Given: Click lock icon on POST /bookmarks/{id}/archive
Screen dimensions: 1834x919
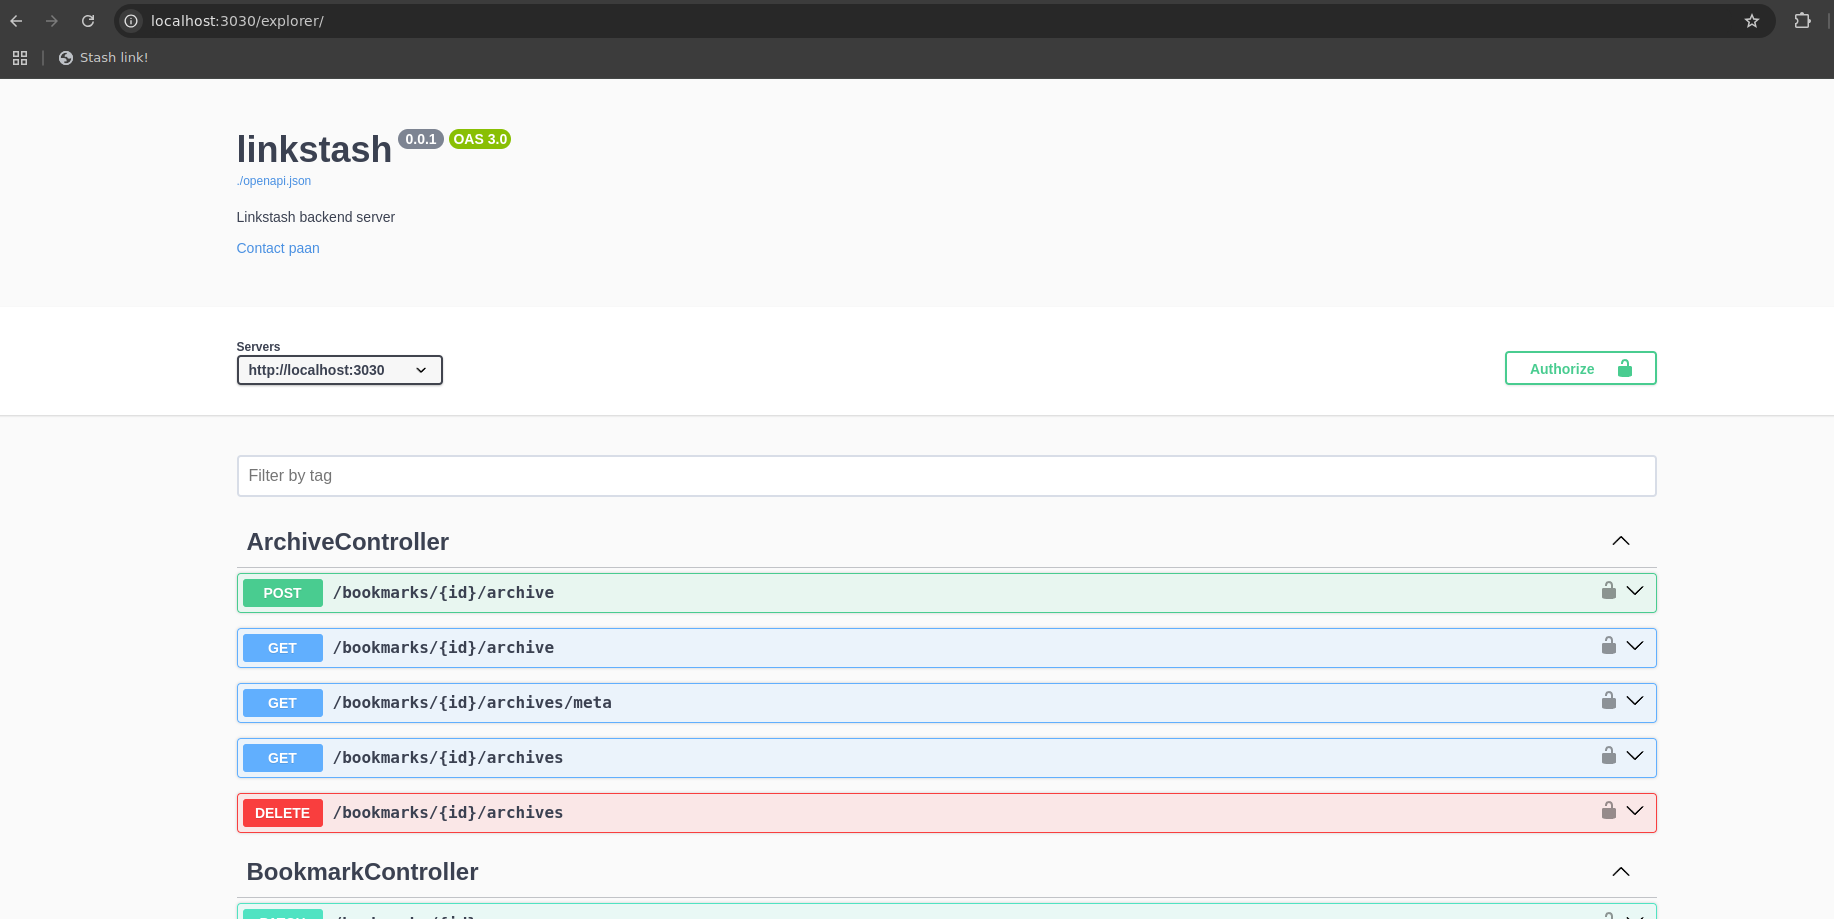Looking at the screenshot, I should [1608, 591].
